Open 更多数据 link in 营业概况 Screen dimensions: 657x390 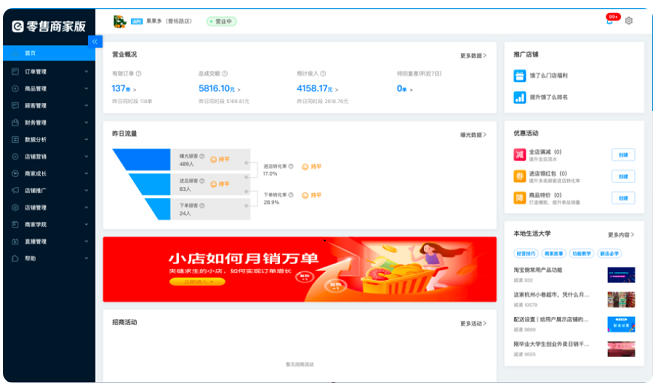(473, 55)
